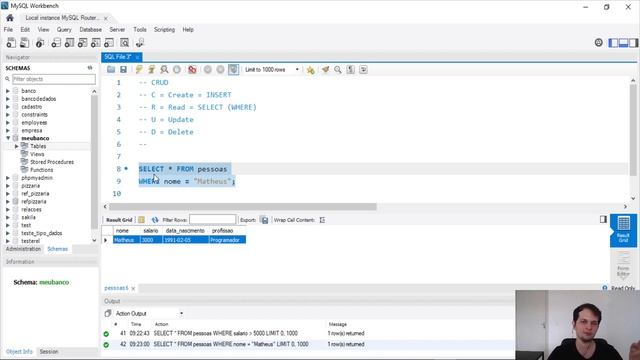Open the home screen tab icon
This screenshot has width=640, height=360.
pyautogui.click(x=10, y=18)
